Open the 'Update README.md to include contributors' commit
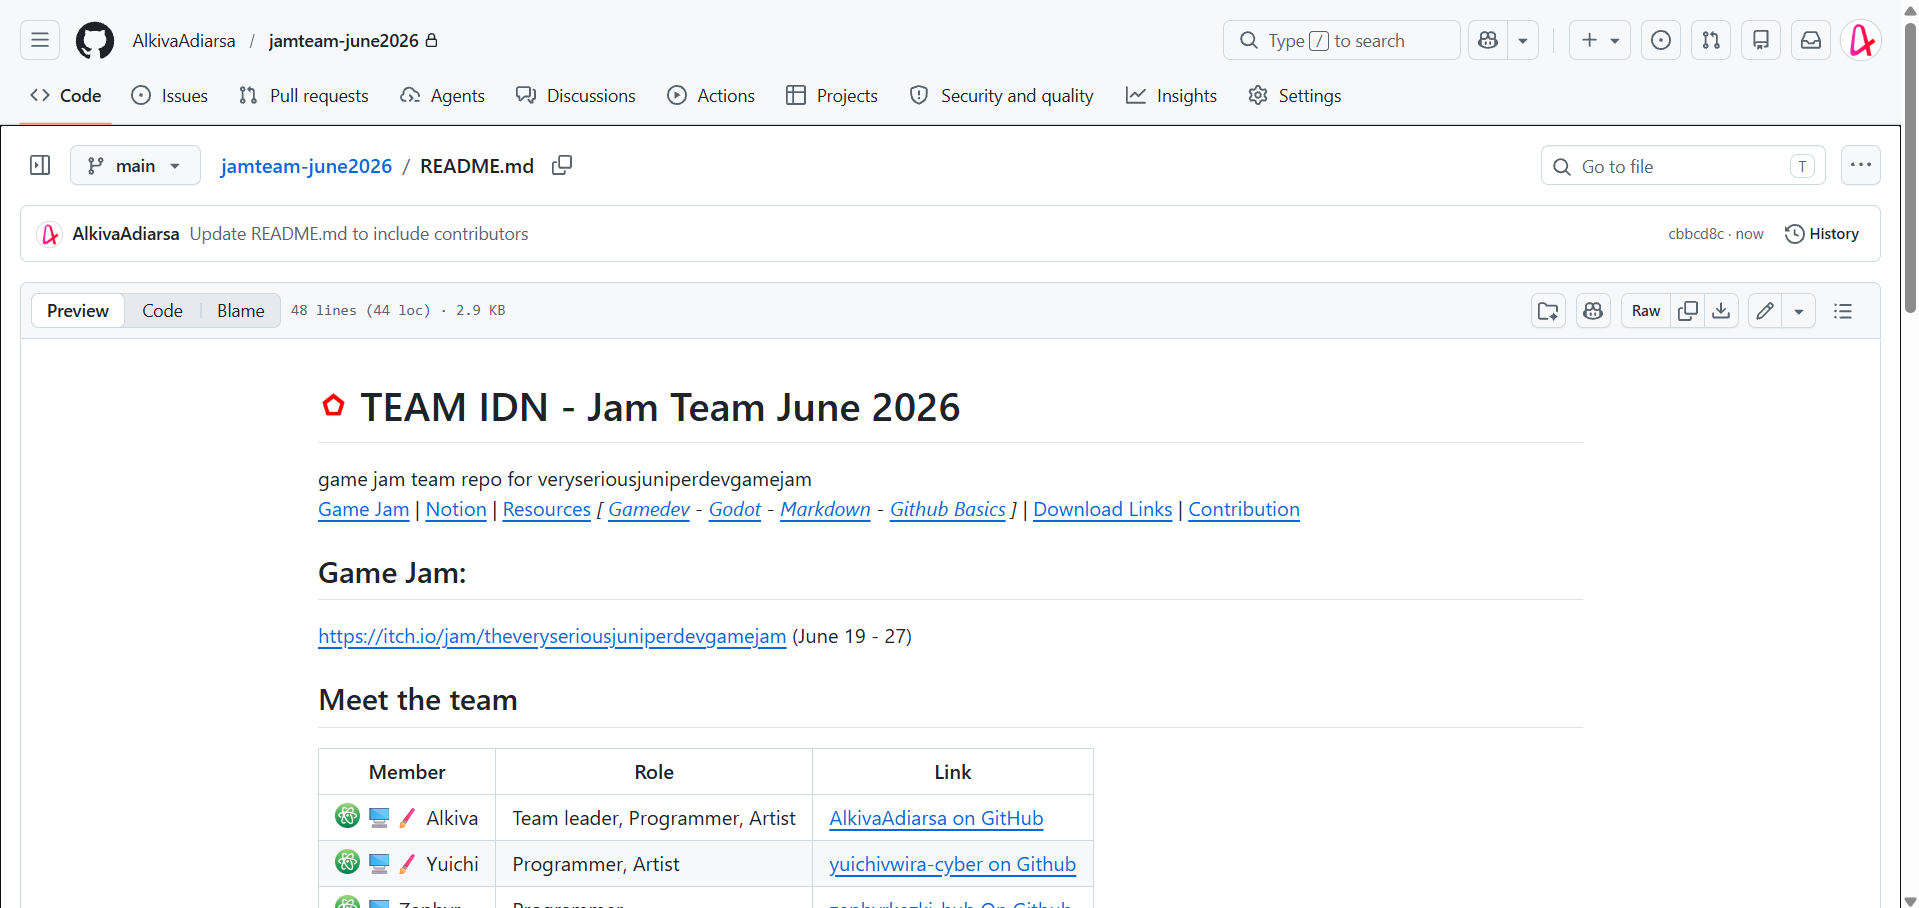 359,234
